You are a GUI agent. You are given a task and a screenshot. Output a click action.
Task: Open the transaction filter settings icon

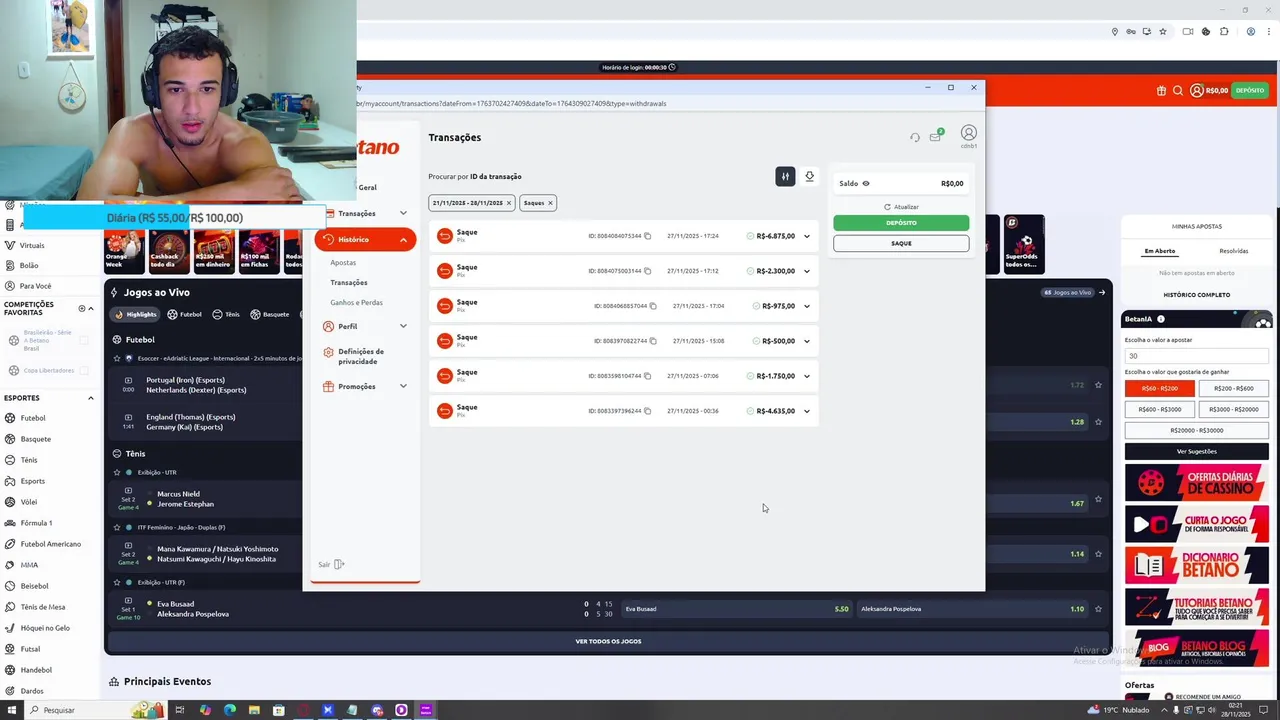[785, 177]
